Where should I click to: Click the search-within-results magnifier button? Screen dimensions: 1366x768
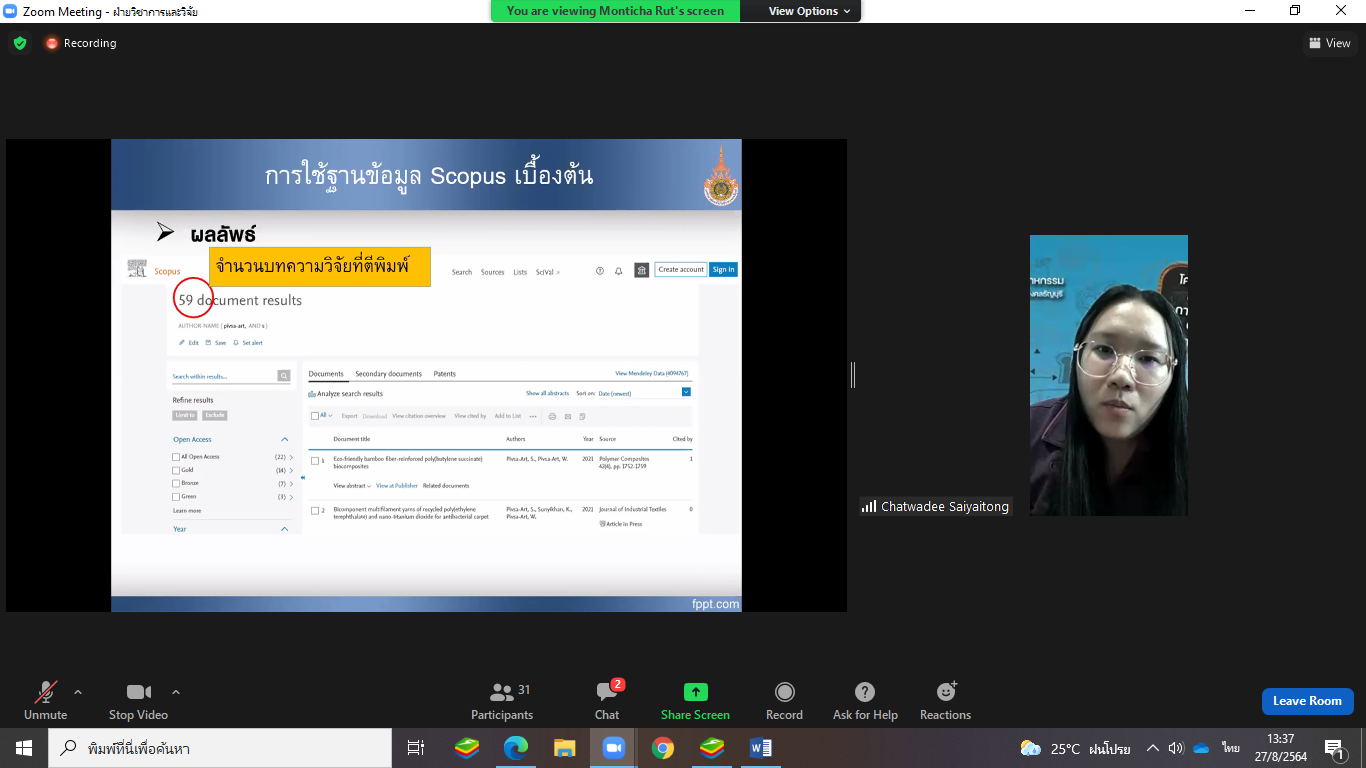[x=284, y=376]
